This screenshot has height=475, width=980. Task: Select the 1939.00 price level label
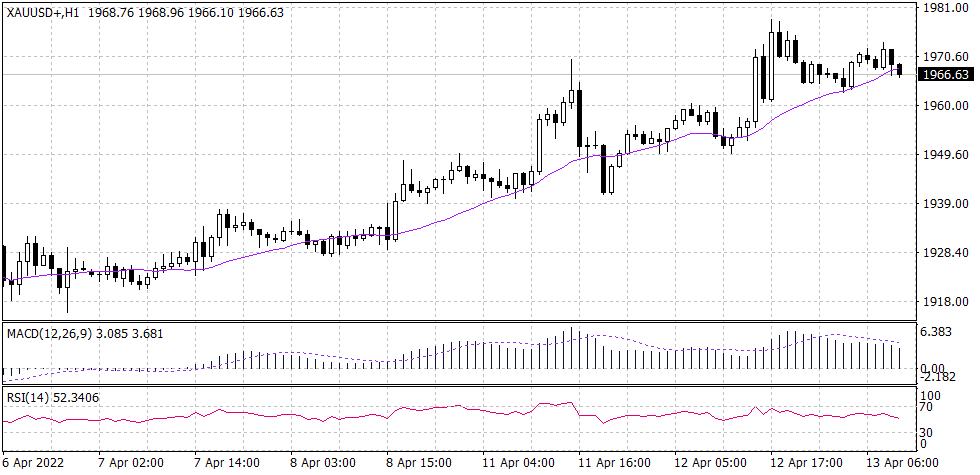(945, 204)
